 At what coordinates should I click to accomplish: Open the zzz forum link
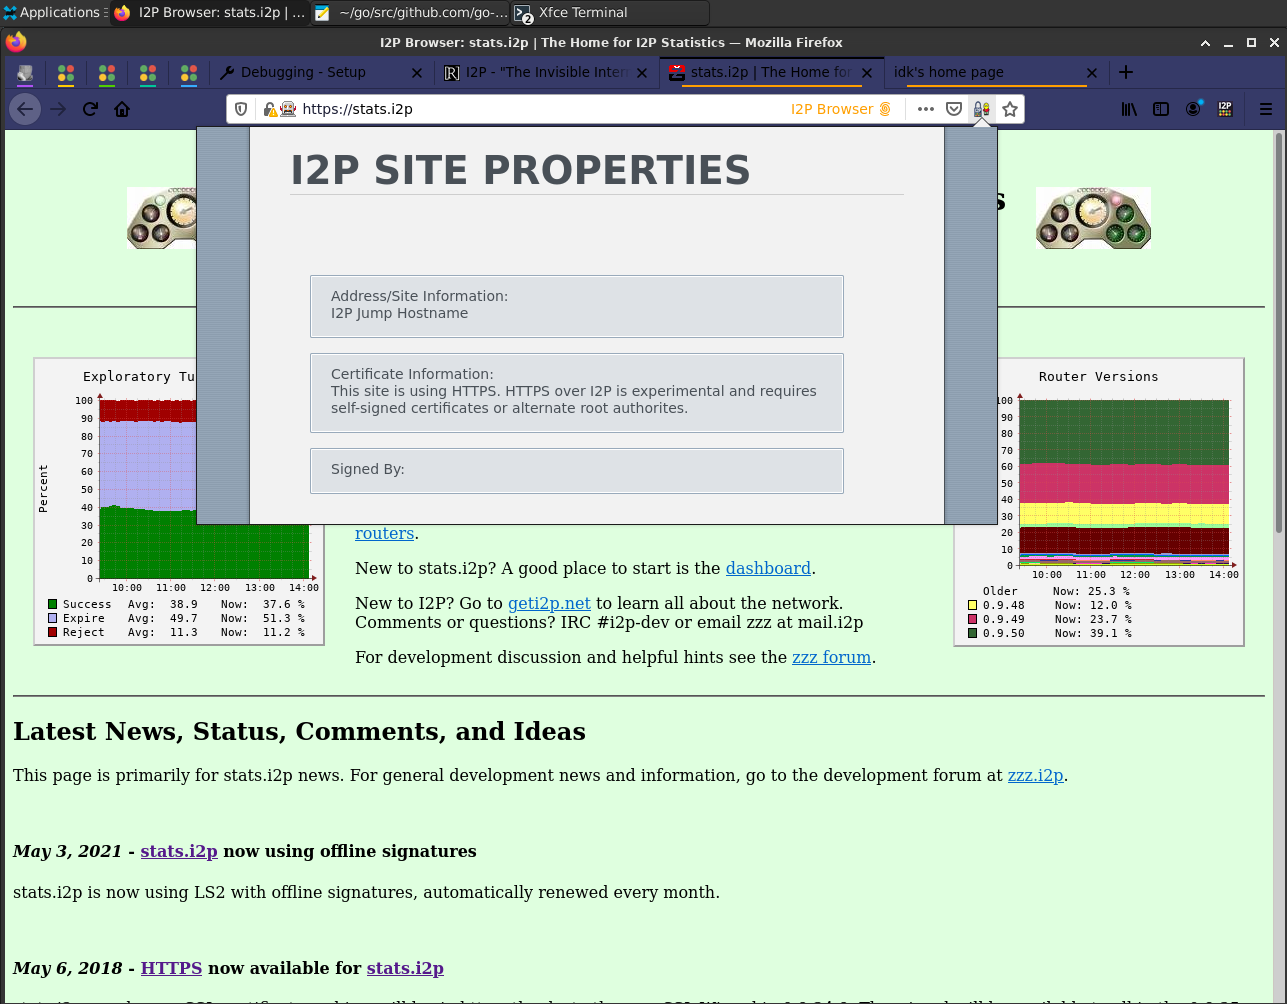[x=831, y=657]
